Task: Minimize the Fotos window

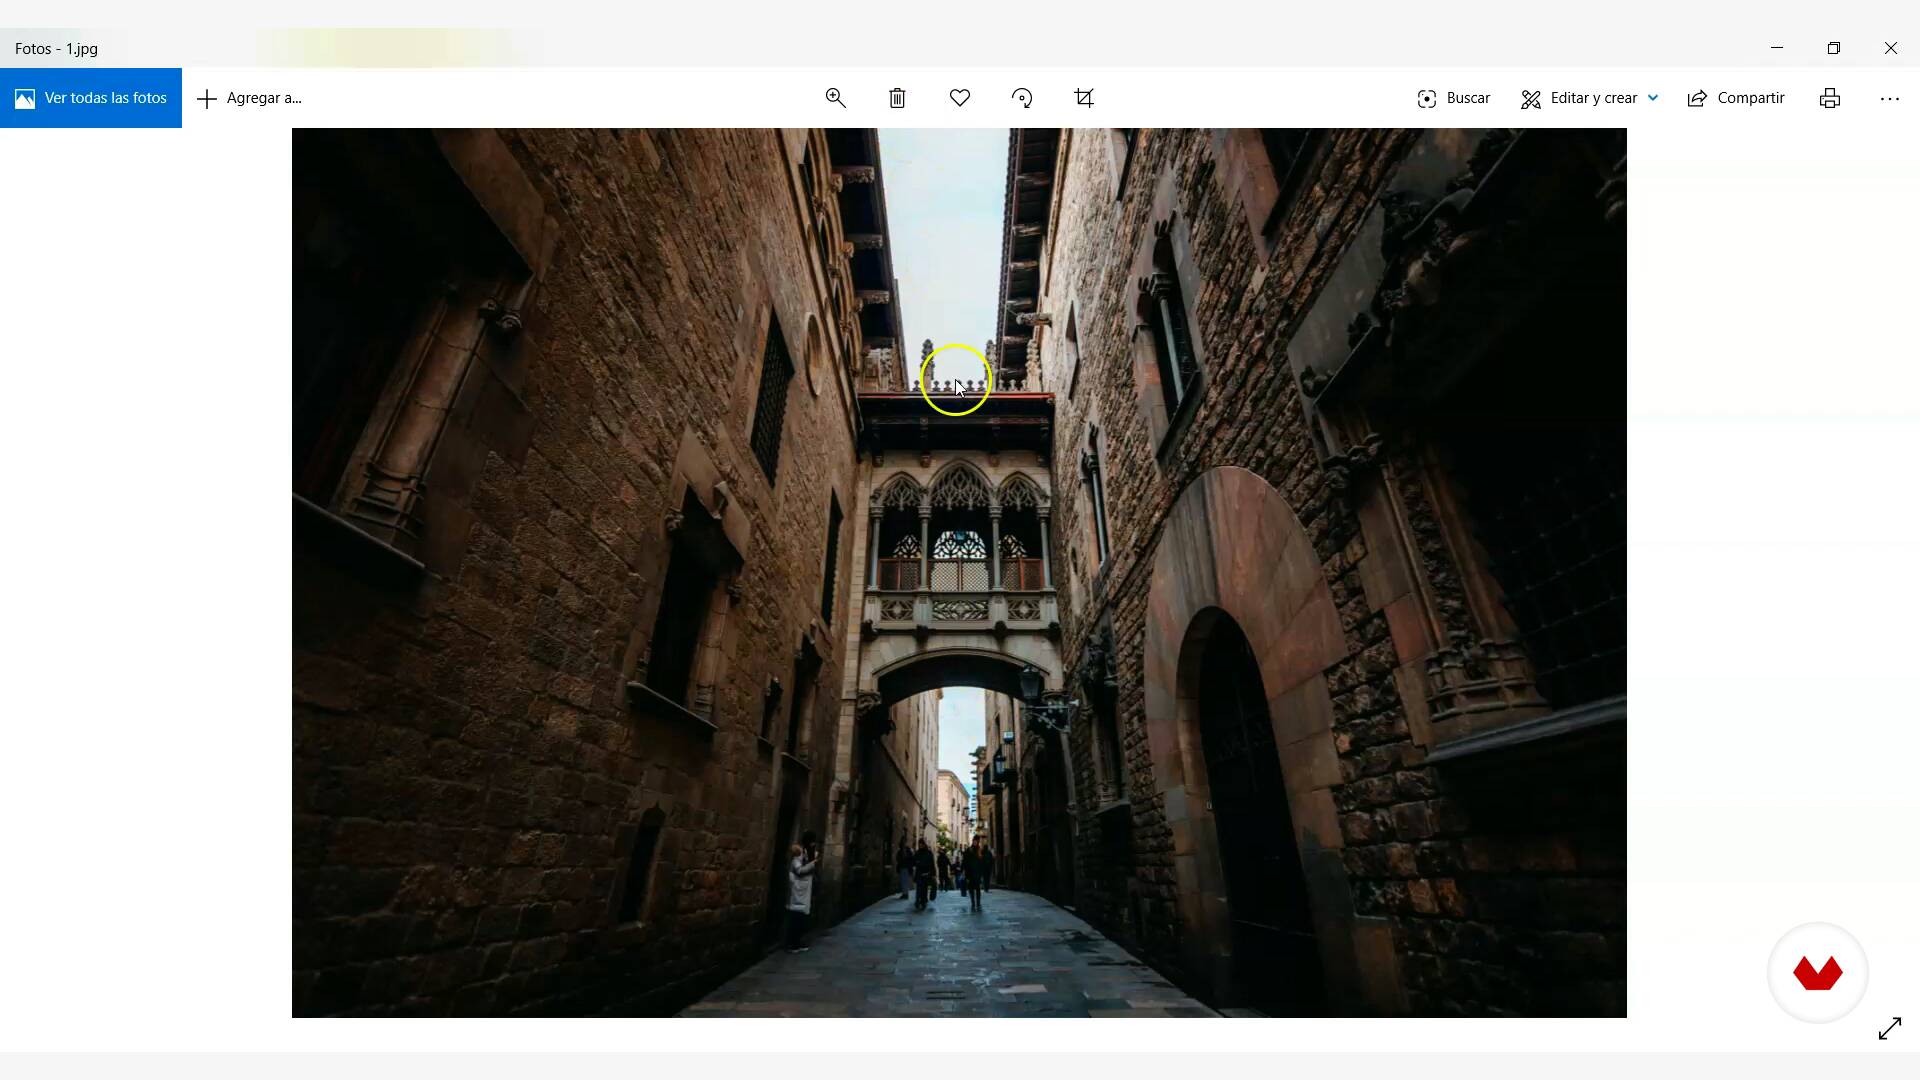Action: click(x=1777, y=48)
